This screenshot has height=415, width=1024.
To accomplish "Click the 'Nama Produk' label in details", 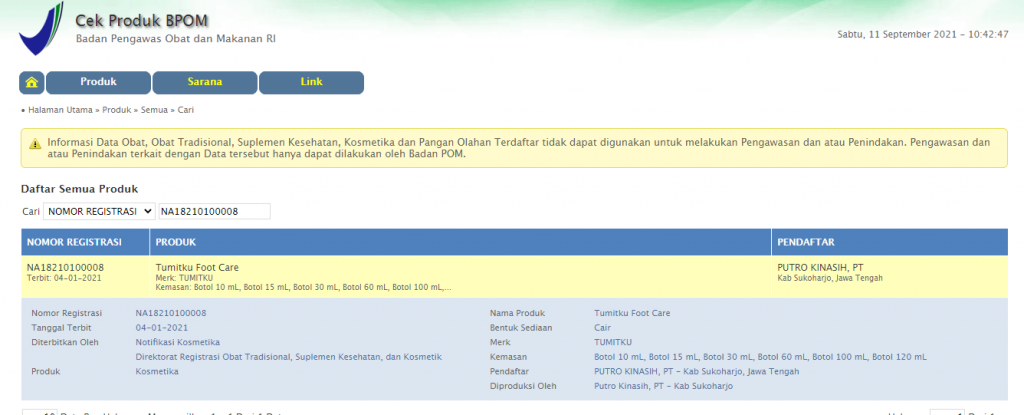I will 517,313.
